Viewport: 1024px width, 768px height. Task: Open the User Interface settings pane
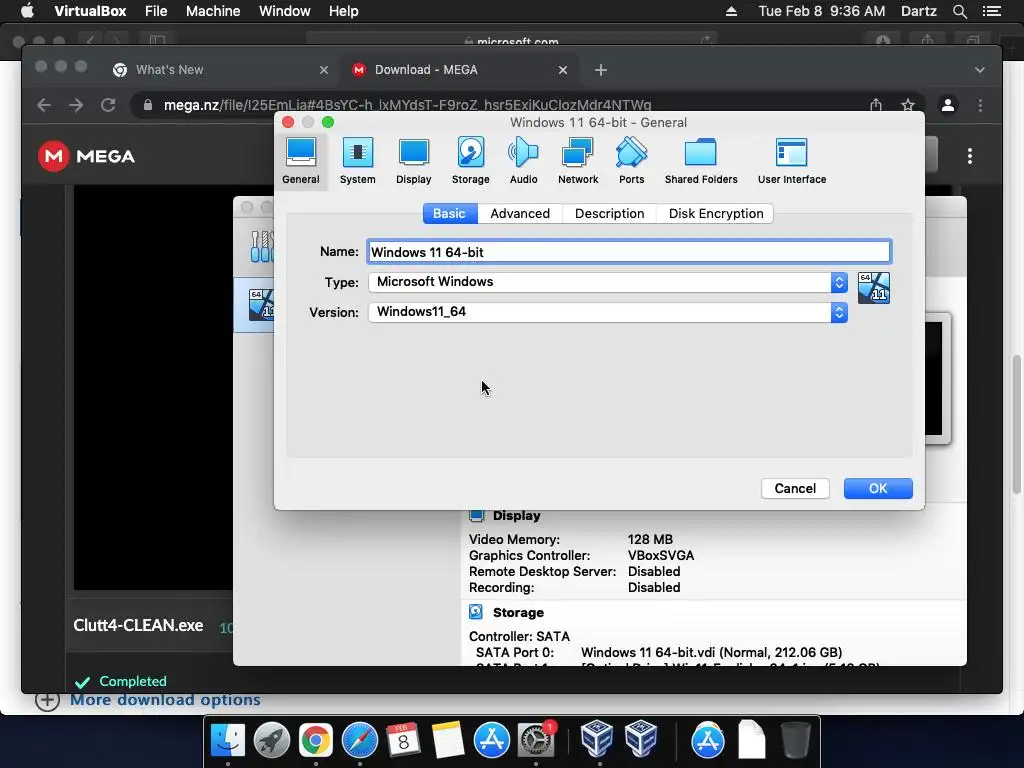(792, 161)
